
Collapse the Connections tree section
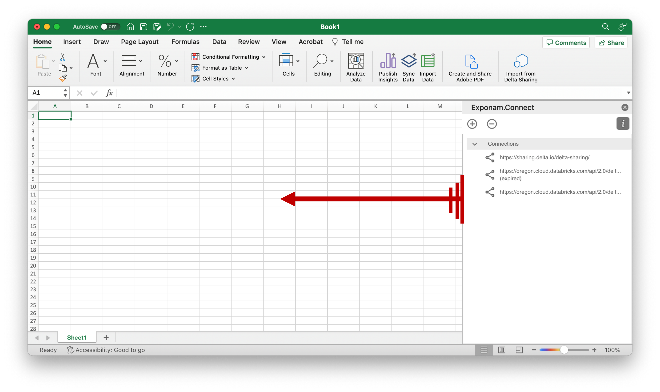(x=475, y=144)
